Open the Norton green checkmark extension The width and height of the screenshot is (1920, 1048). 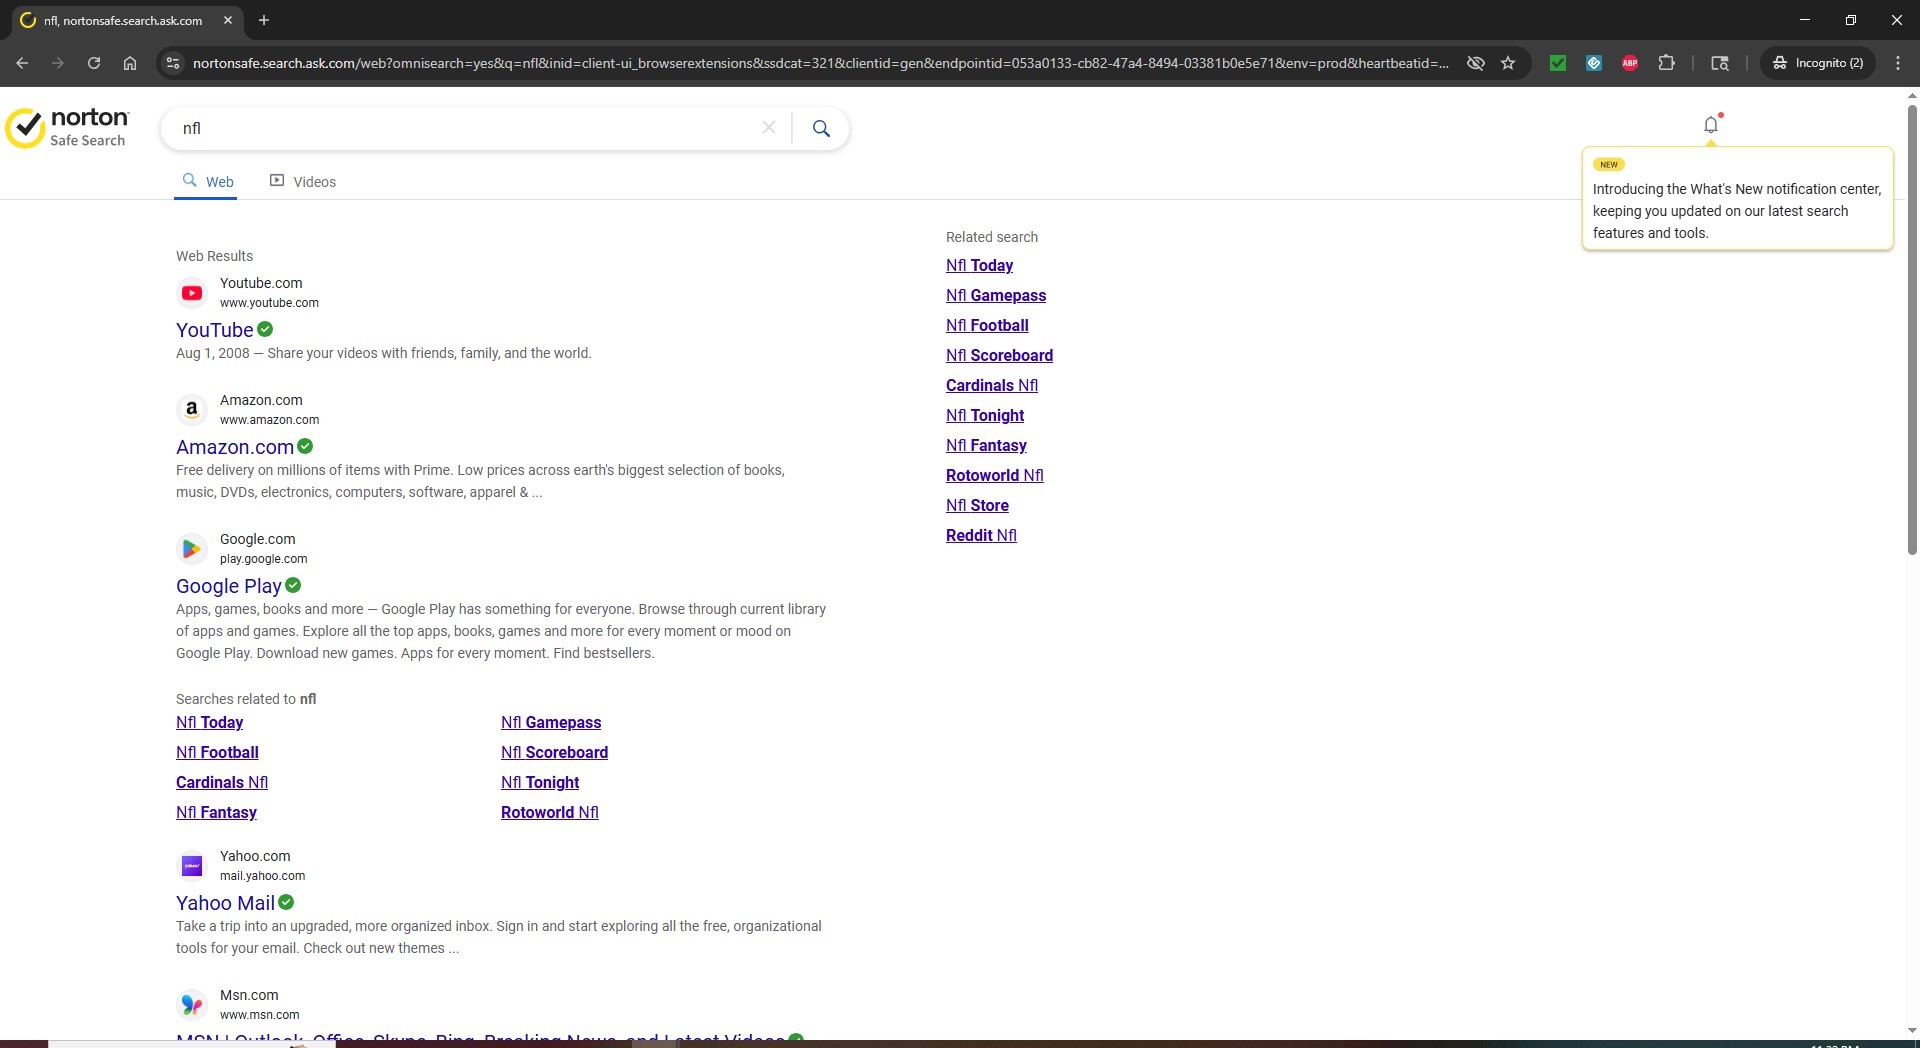1558,63
